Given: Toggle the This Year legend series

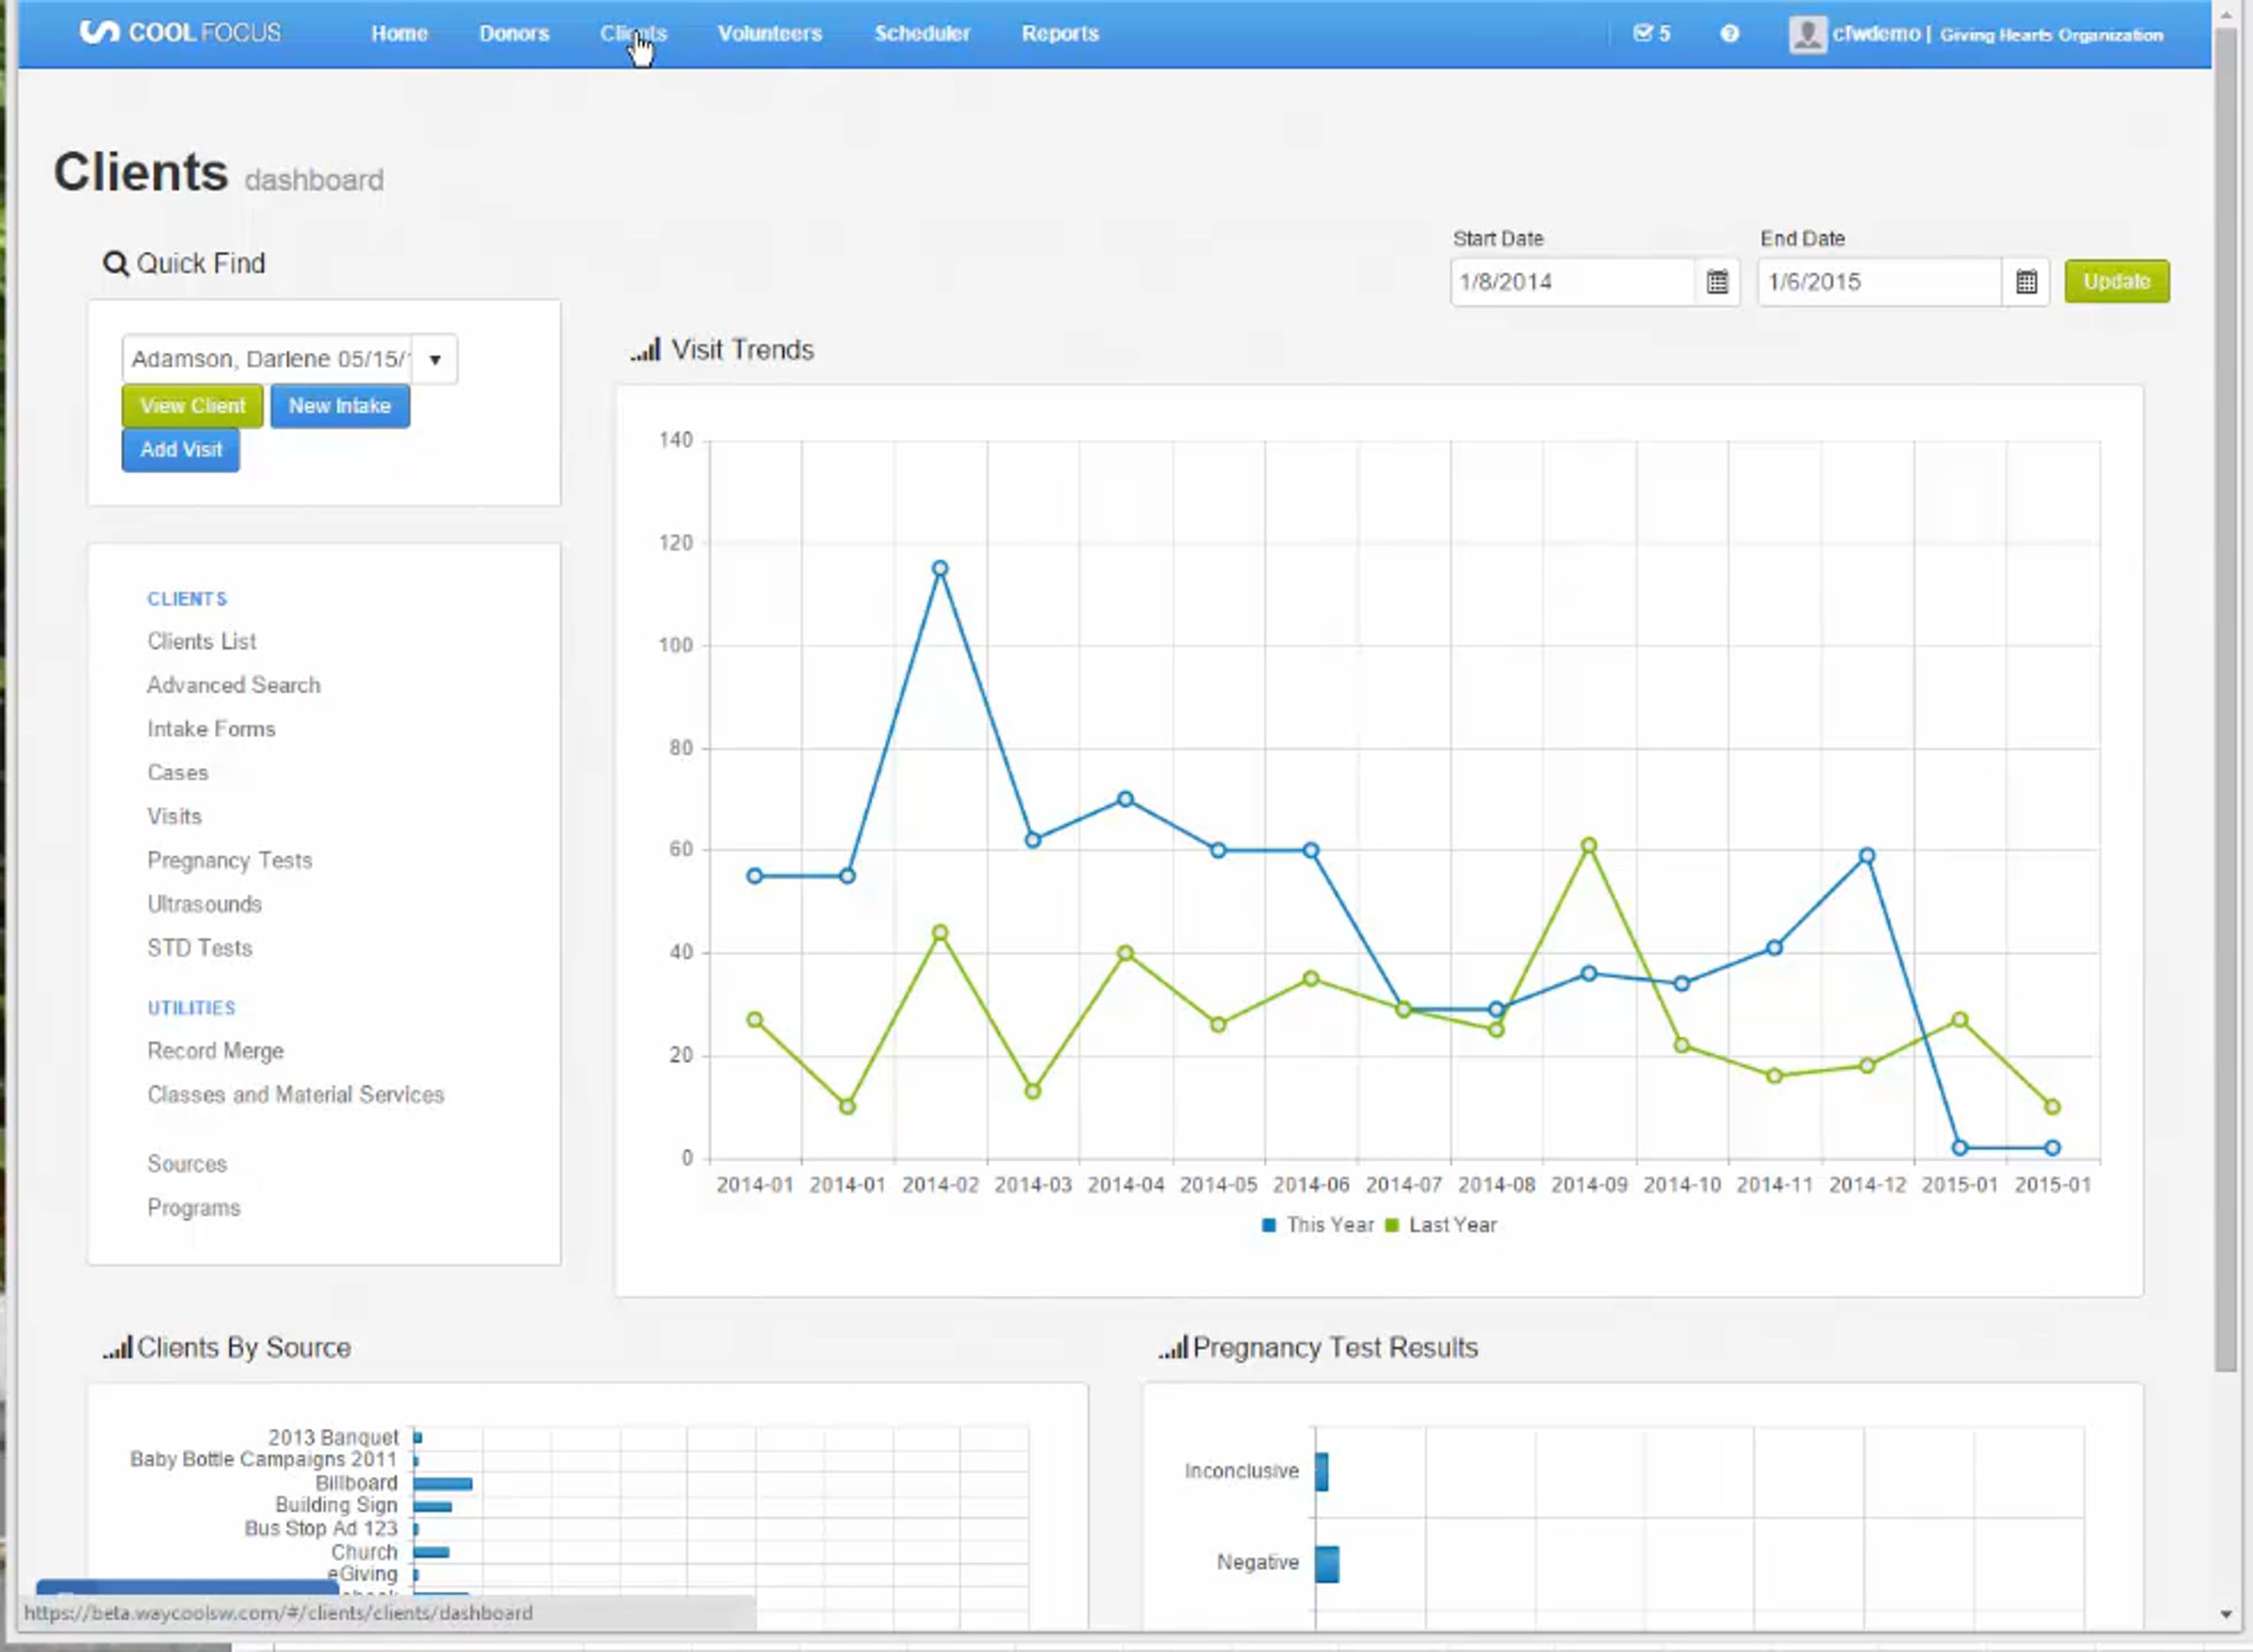Looking at the screenshot, I should click(1318, 1225).
